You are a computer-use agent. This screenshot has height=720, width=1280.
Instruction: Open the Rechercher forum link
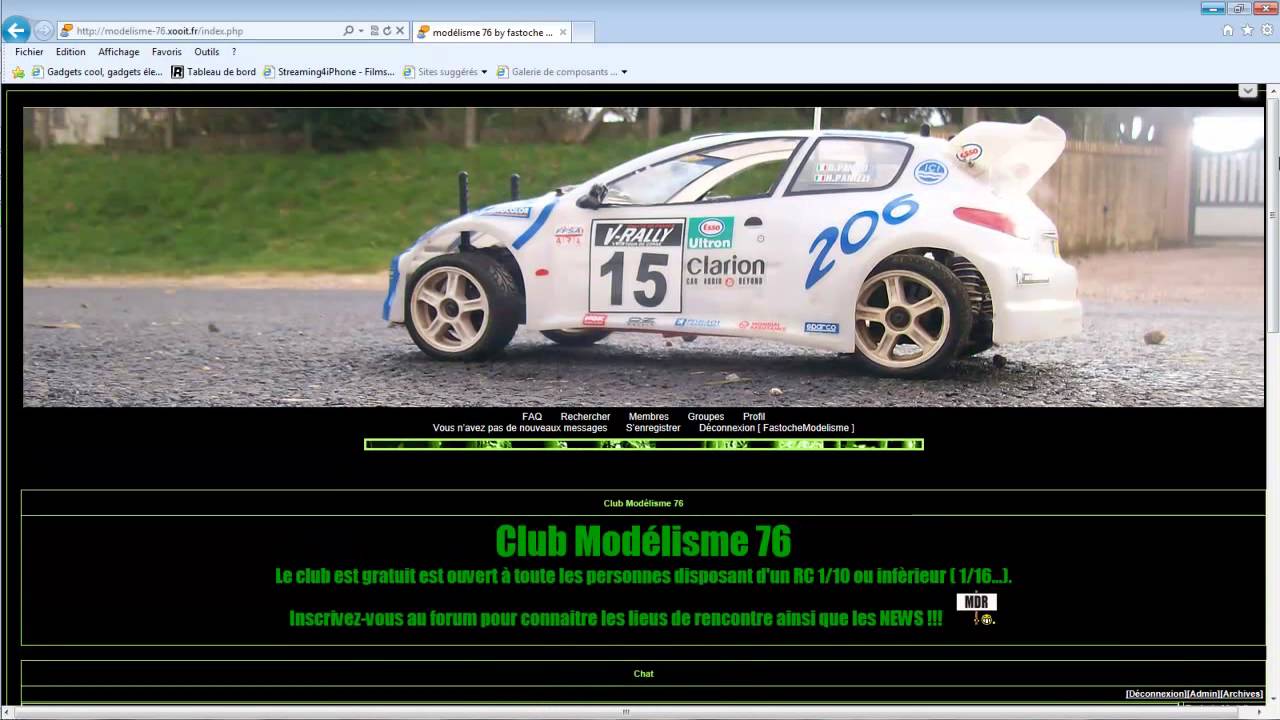coord(585,417)
